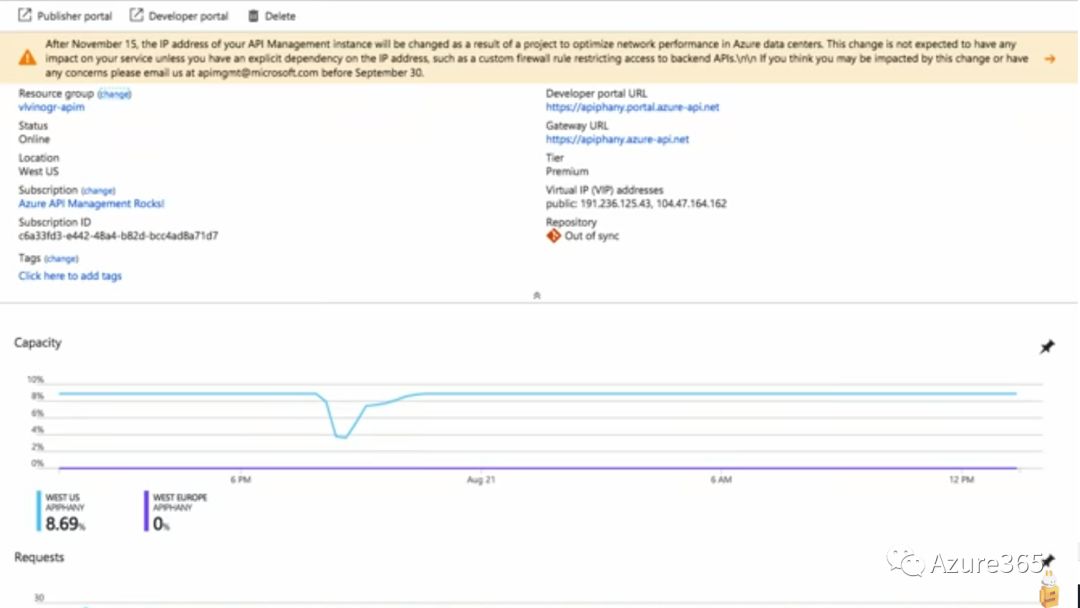Screen dimensions: 1080x608
Task: Open Azure API Management Rocks! subscription
Action: pos(91,204)
